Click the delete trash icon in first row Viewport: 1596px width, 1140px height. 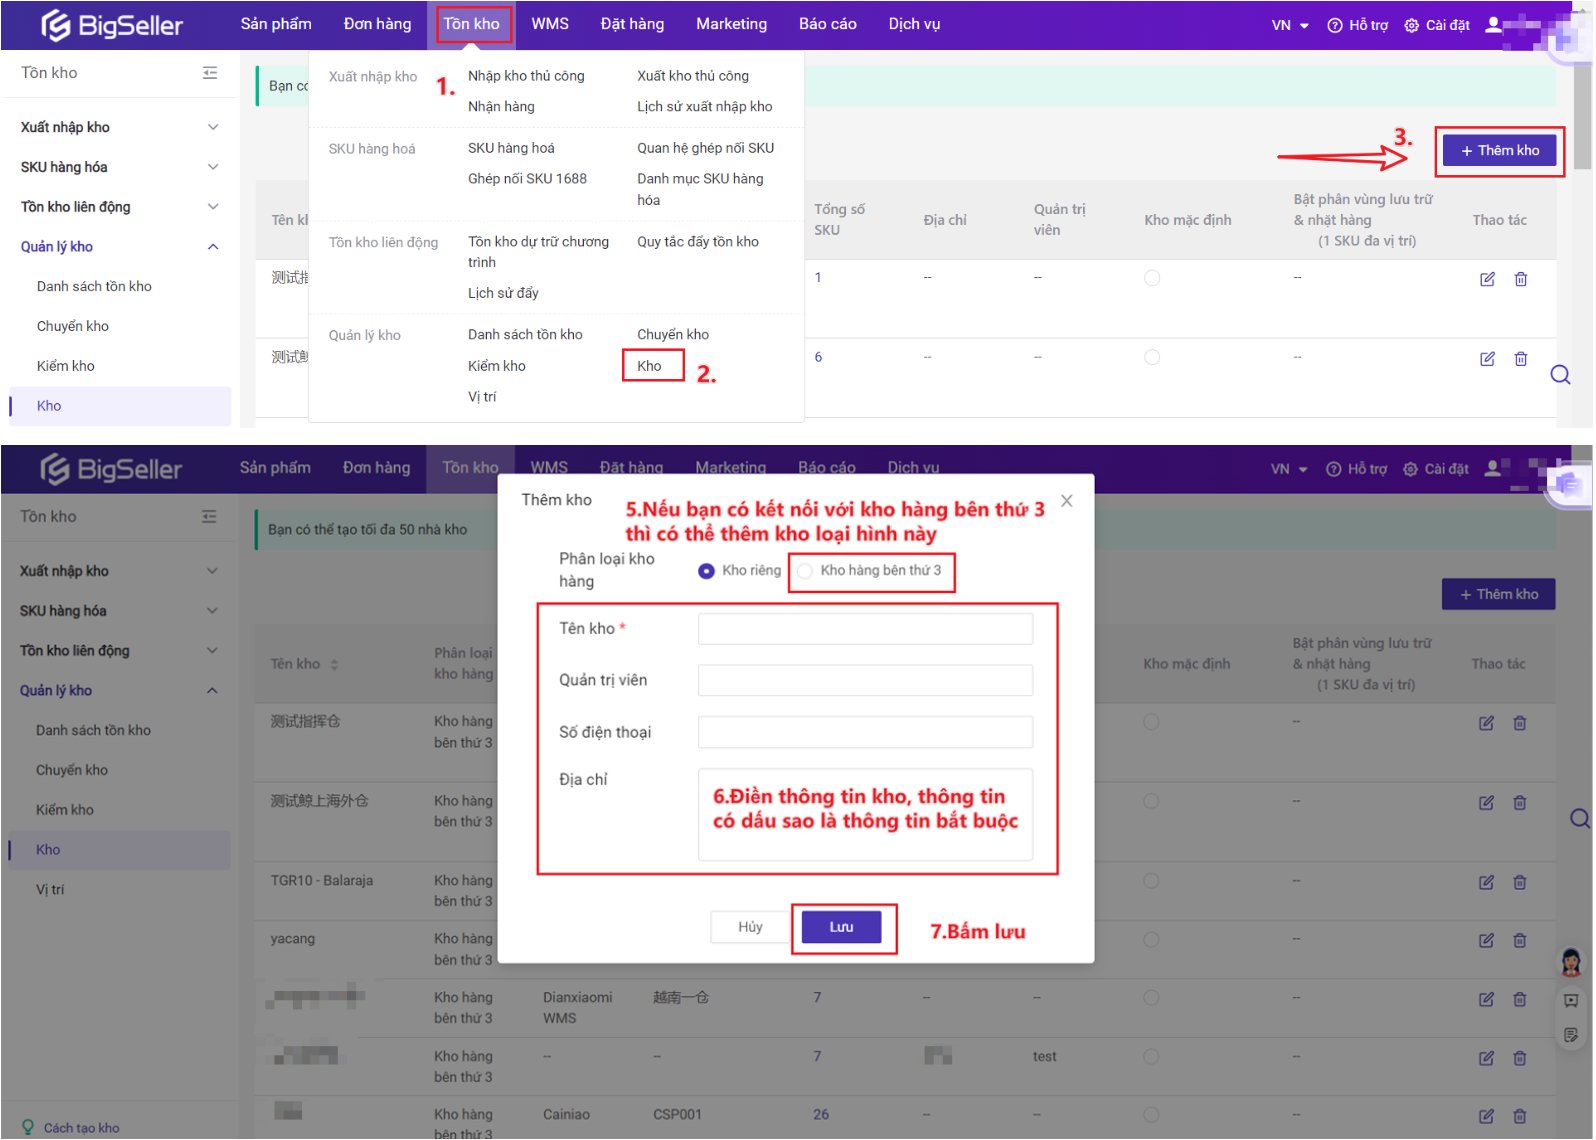pos(1520,279)
